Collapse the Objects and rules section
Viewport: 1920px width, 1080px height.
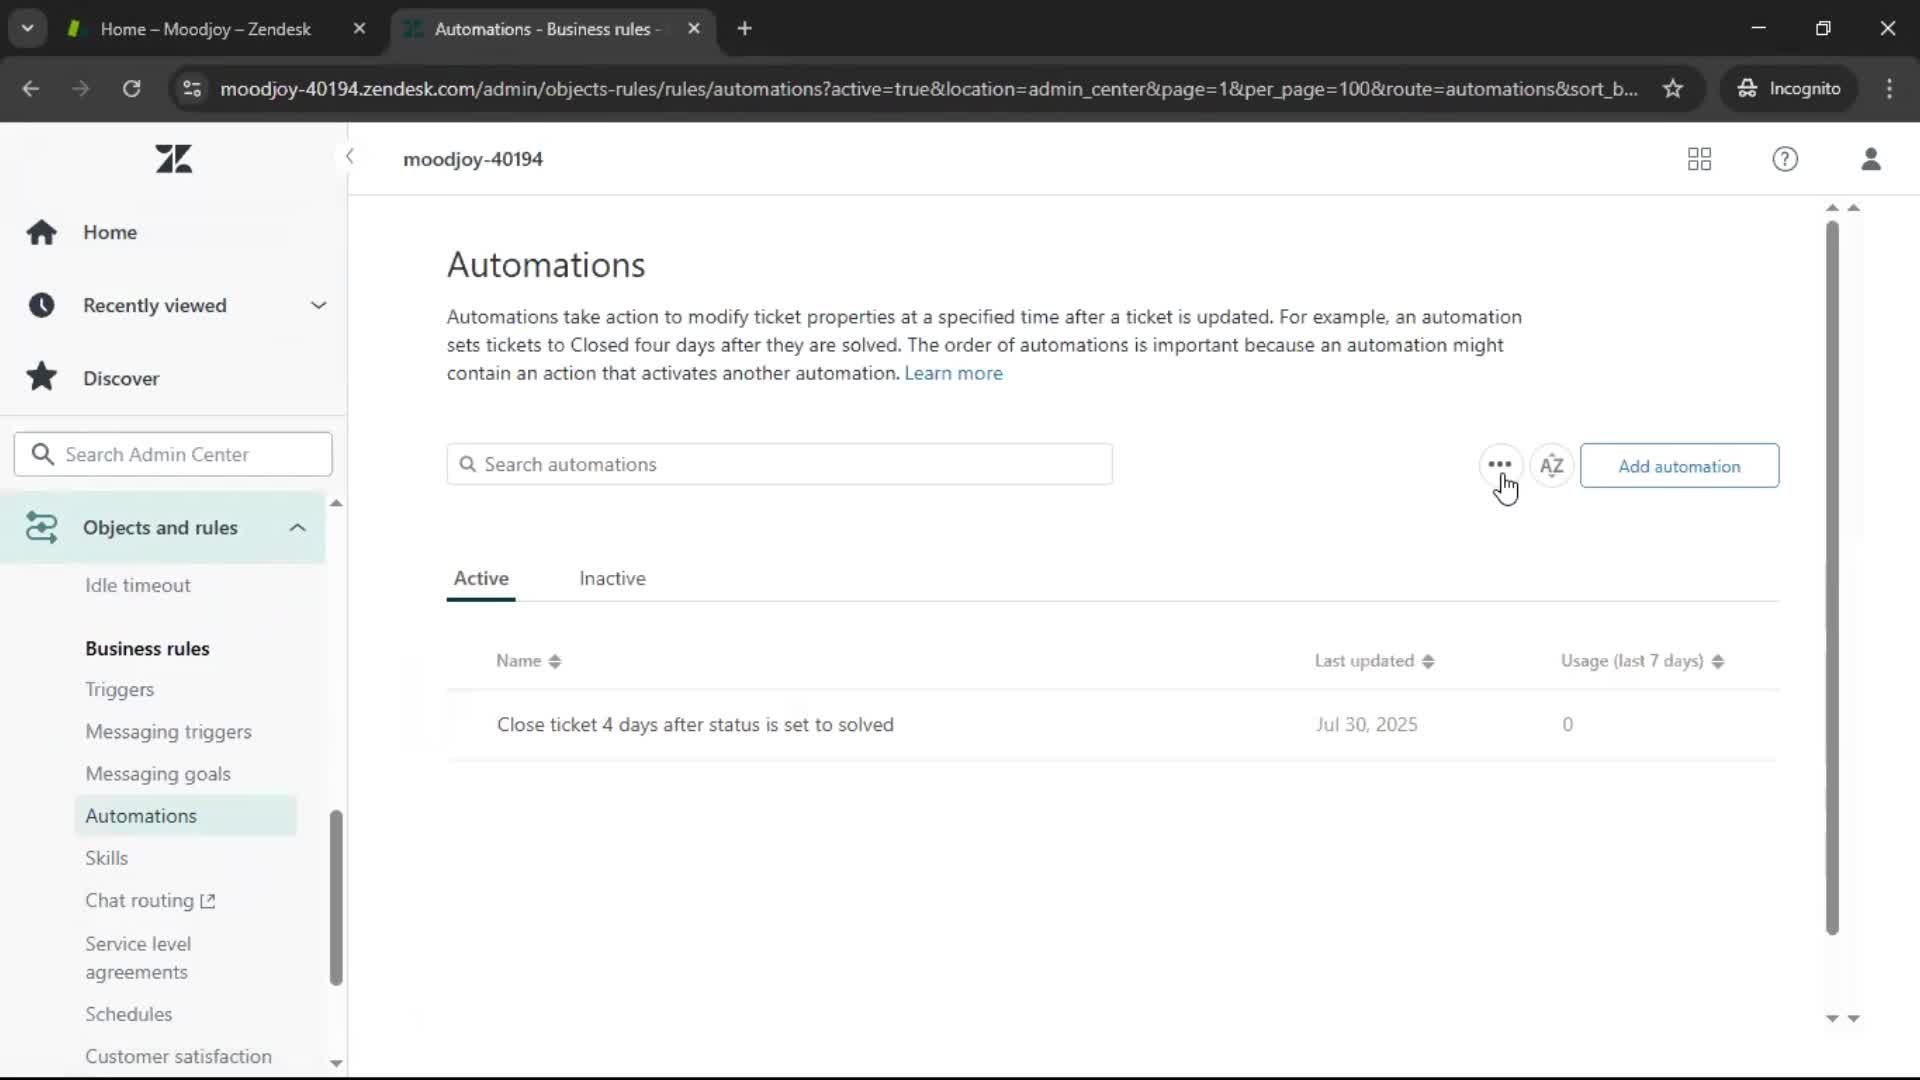(297, 527)
